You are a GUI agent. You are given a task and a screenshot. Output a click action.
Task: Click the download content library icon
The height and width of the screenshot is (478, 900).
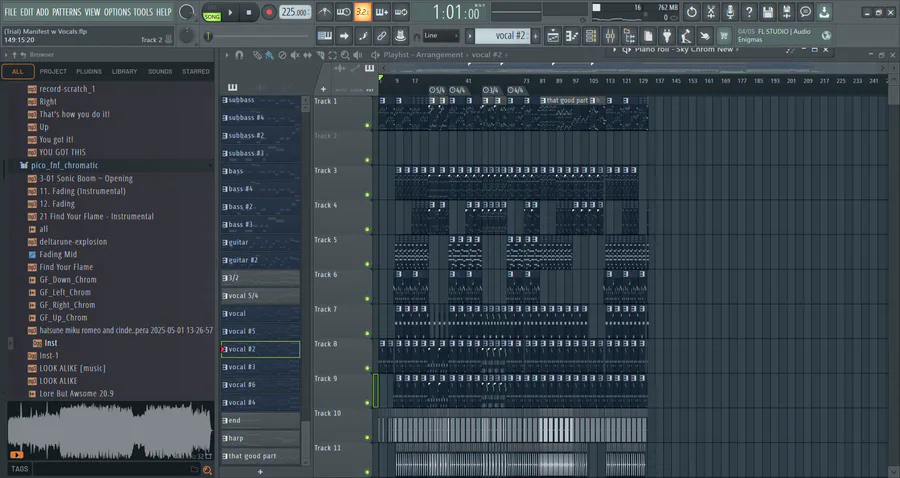pyautogui.click(x=824, y=12)
